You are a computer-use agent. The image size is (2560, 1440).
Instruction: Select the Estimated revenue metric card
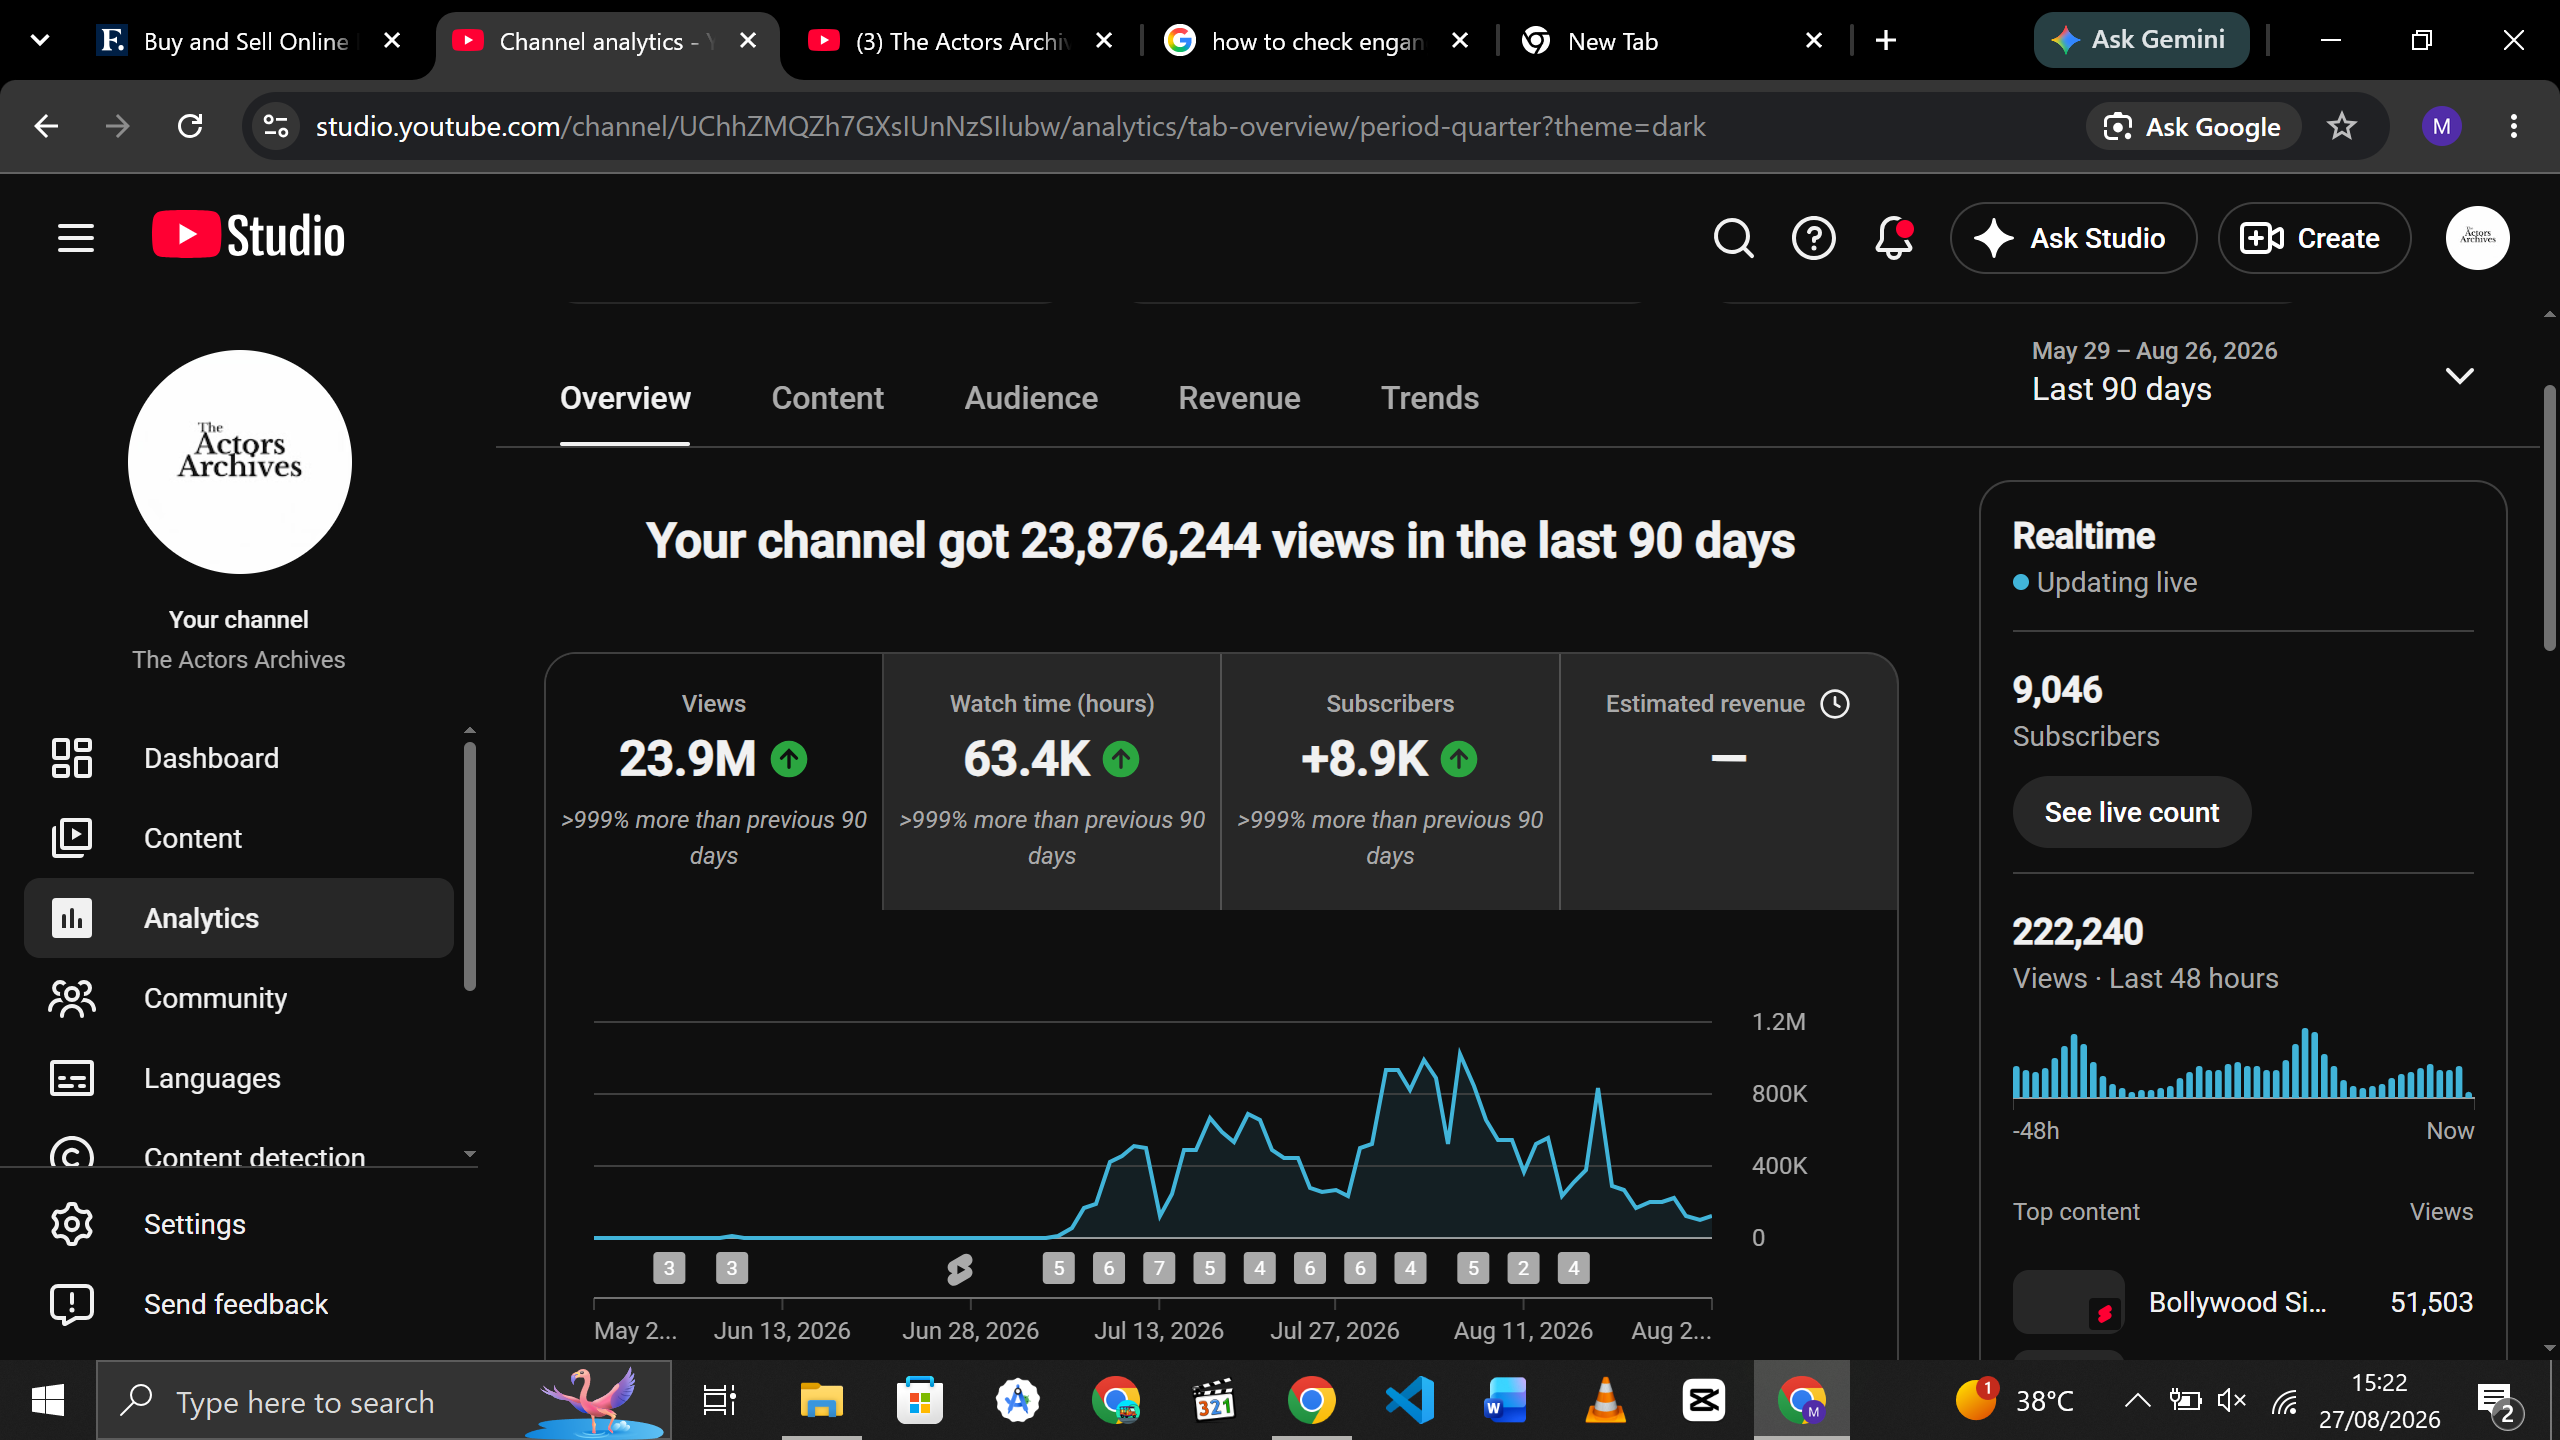click(1728, 781)
